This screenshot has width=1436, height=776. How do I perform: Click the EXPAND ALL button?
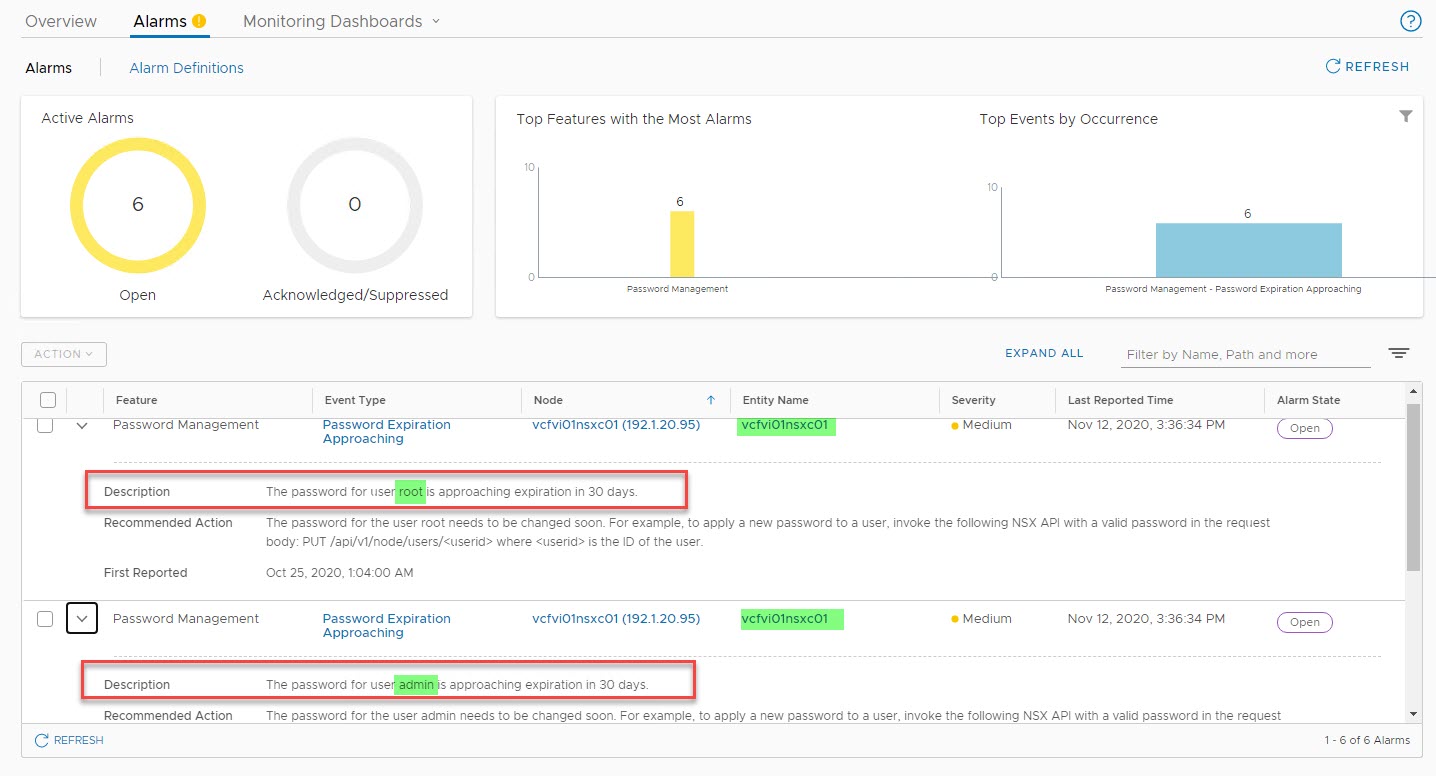click(1044, 354)
